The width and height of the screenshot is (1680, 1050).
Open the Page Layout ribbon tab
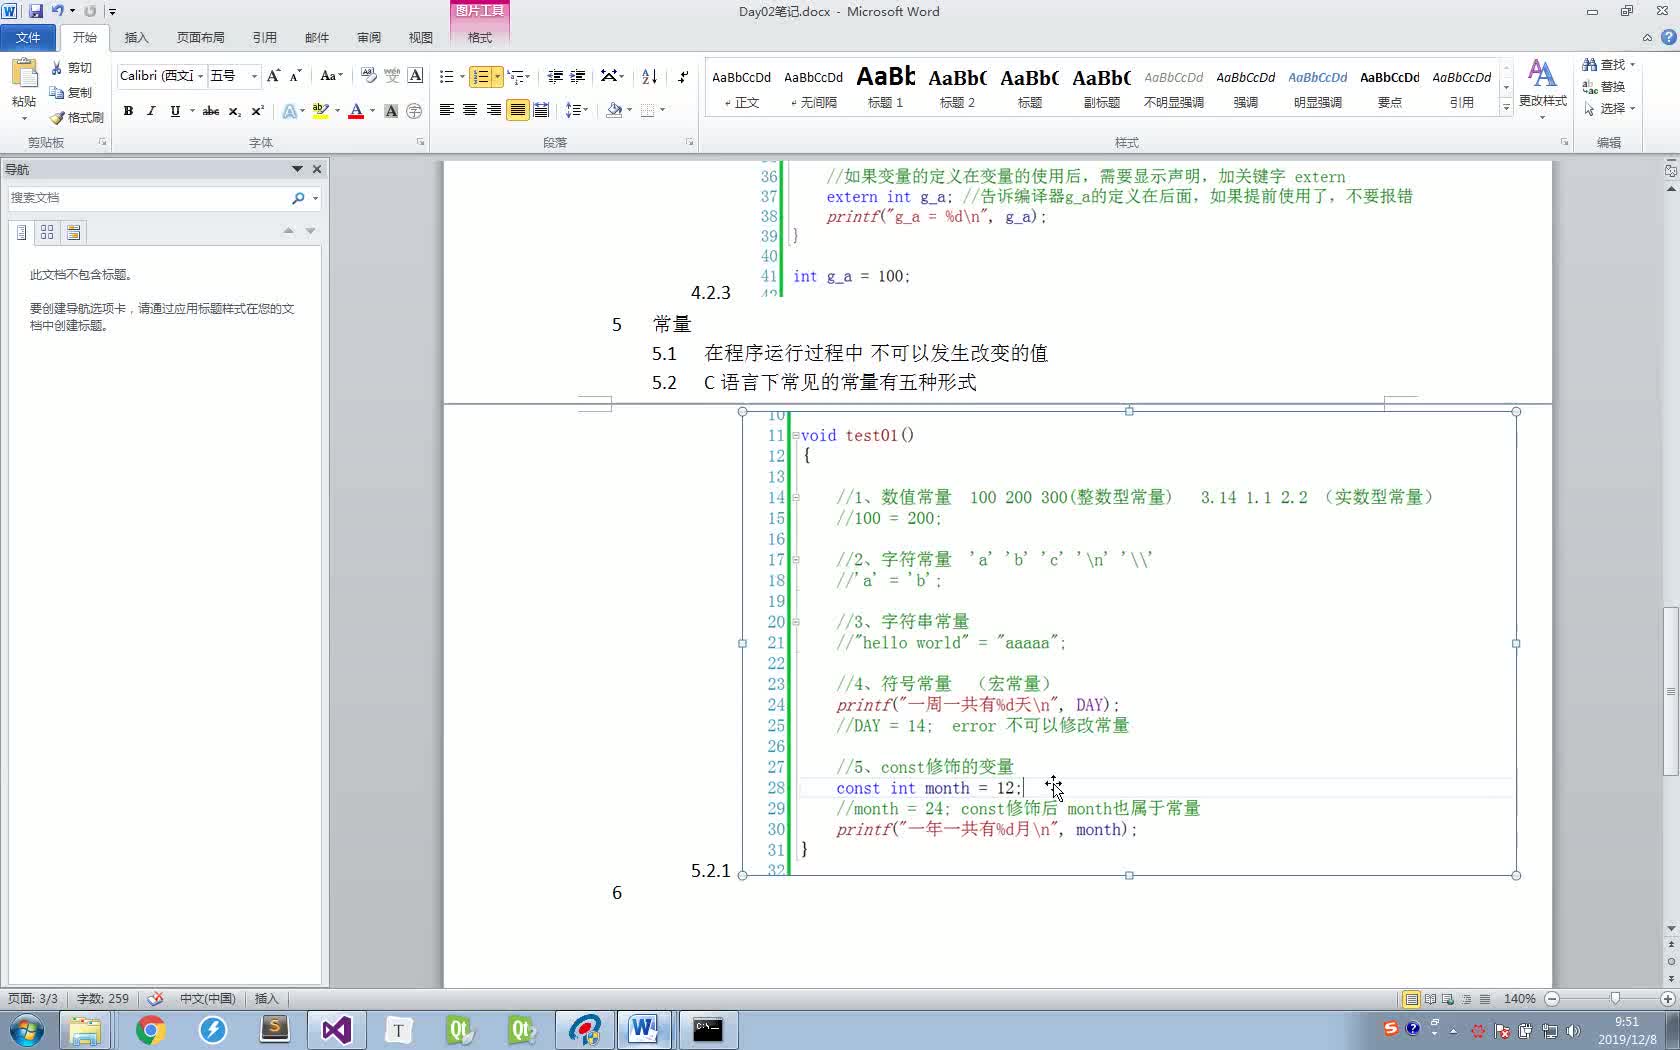(x=200, y=37)
